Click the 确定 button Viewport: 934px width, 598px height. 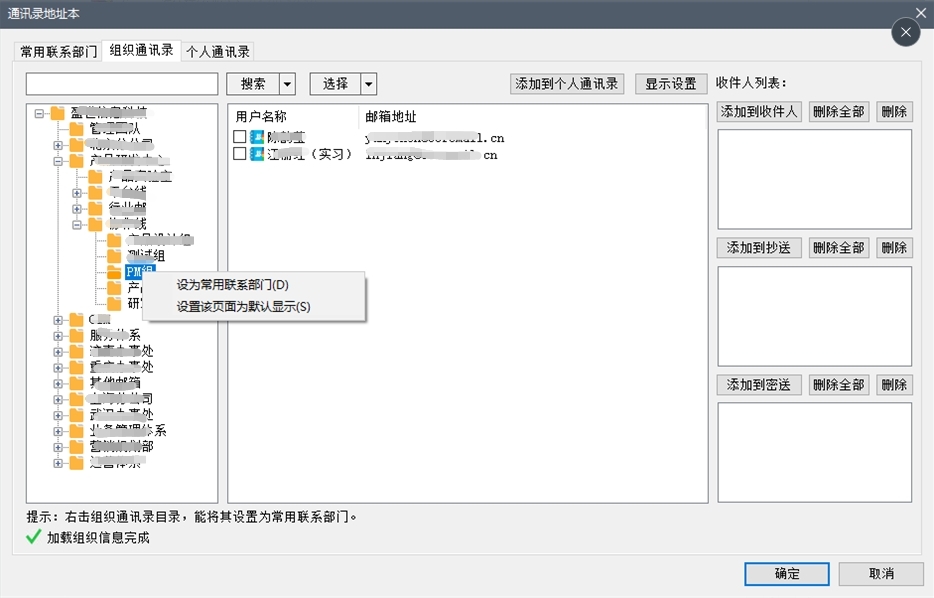tap(786, 573)
